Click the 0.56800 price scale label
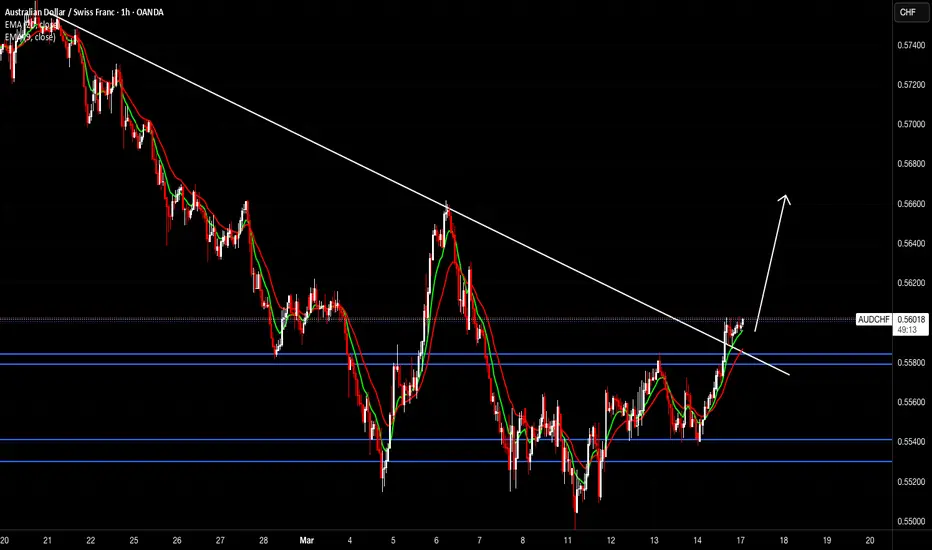This screenshot has height=550, width=932. click(x=911, y=164)
